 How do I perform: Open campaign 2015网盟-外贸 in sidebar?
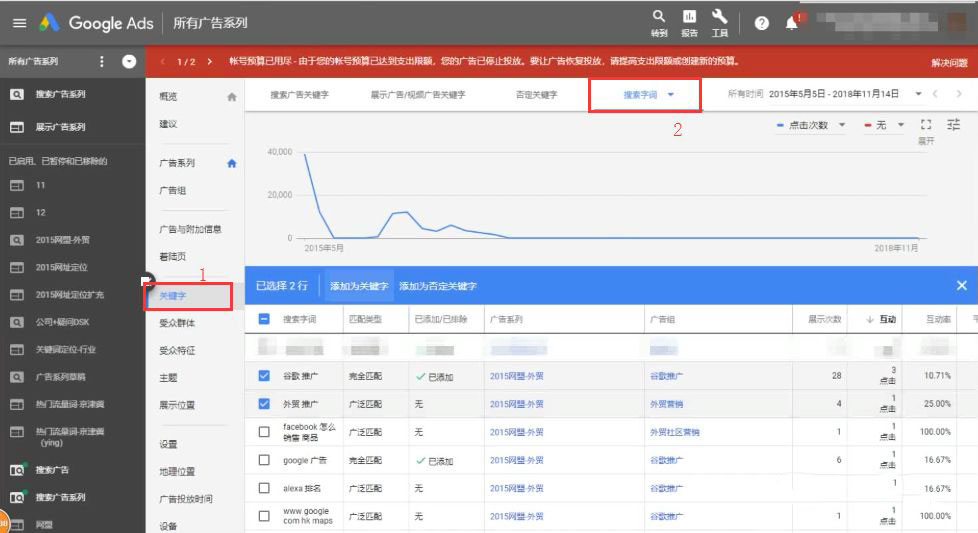click(x=62, y=240)
